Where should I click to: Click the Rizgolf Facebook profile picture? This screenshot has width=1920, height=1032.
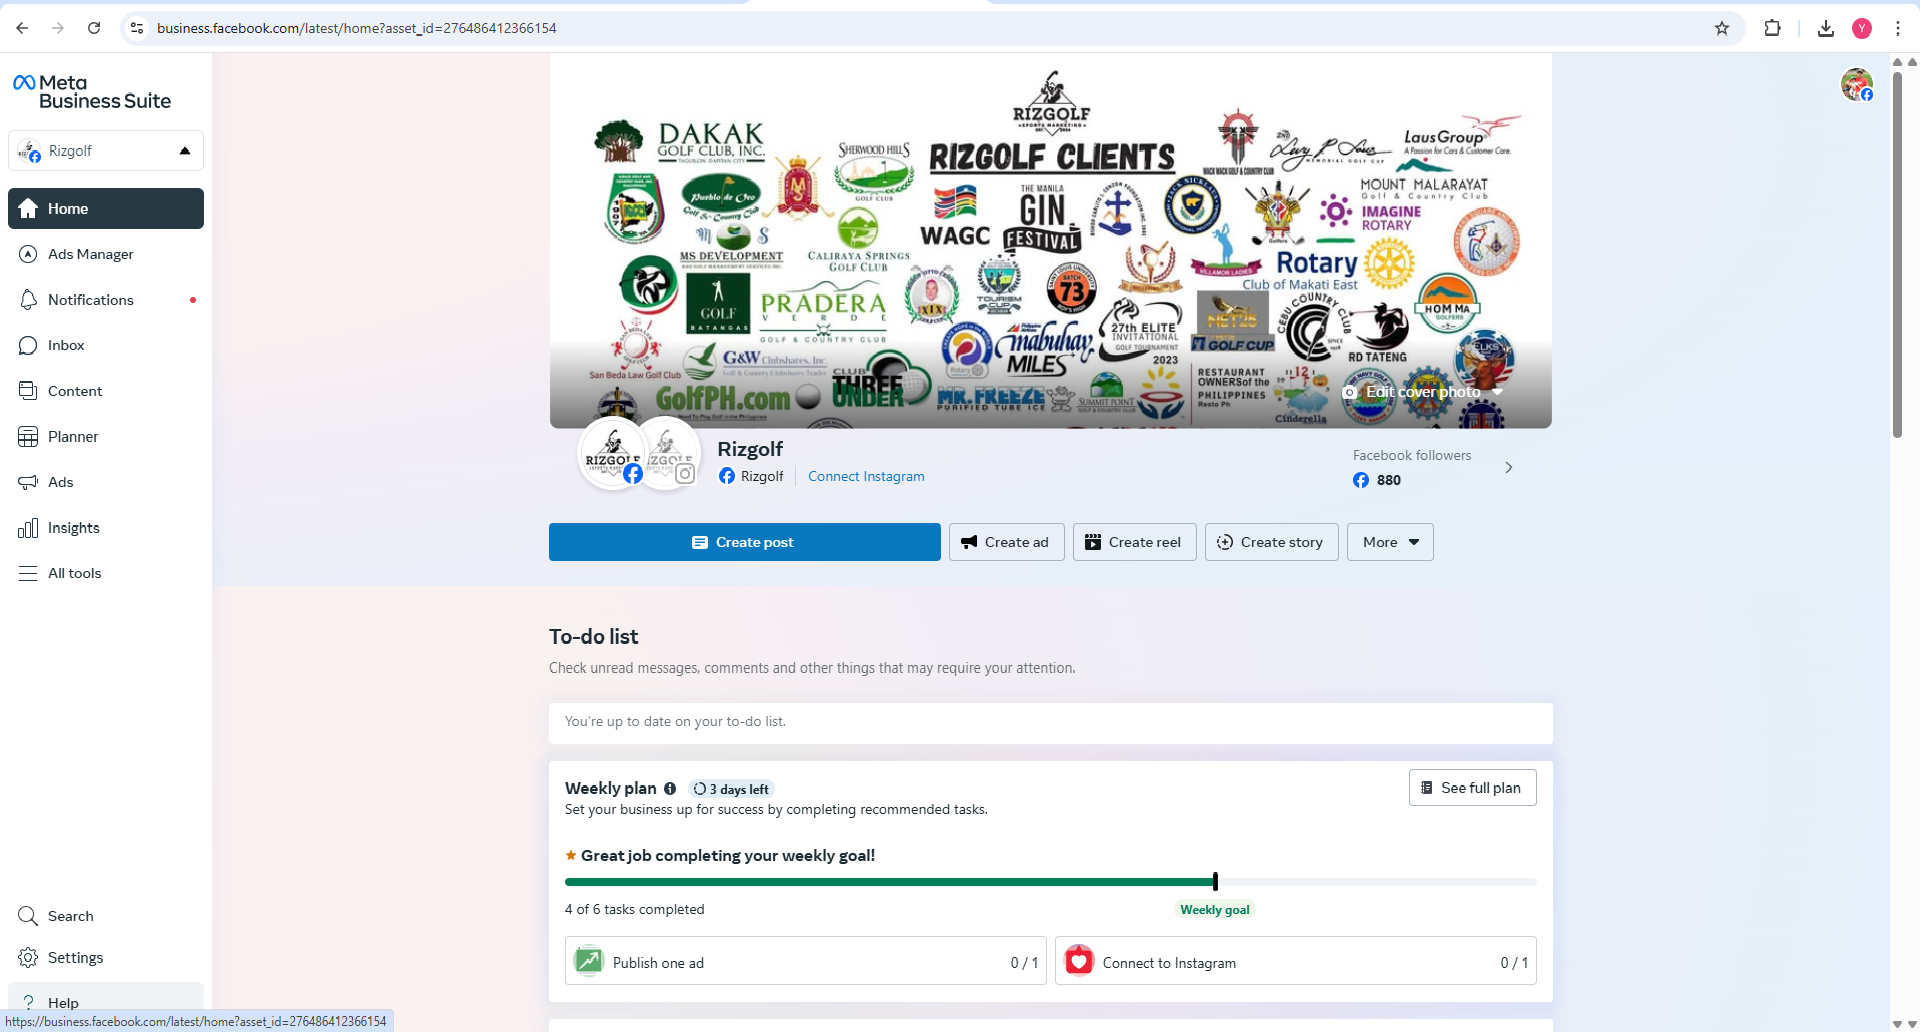click(613, 453)
